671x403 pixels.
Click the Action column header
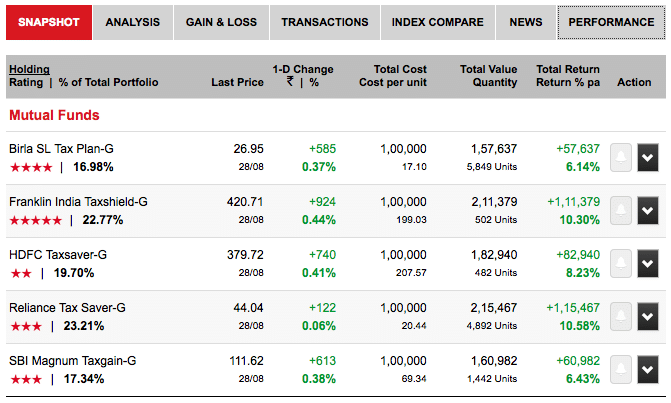[x=634, y=83]
